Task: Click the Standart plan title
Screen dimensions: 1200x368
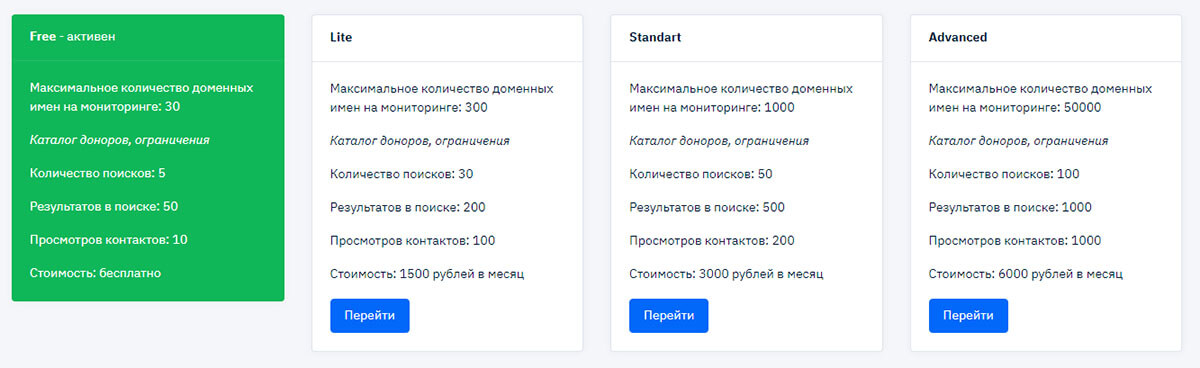Action: coord(655,37)
